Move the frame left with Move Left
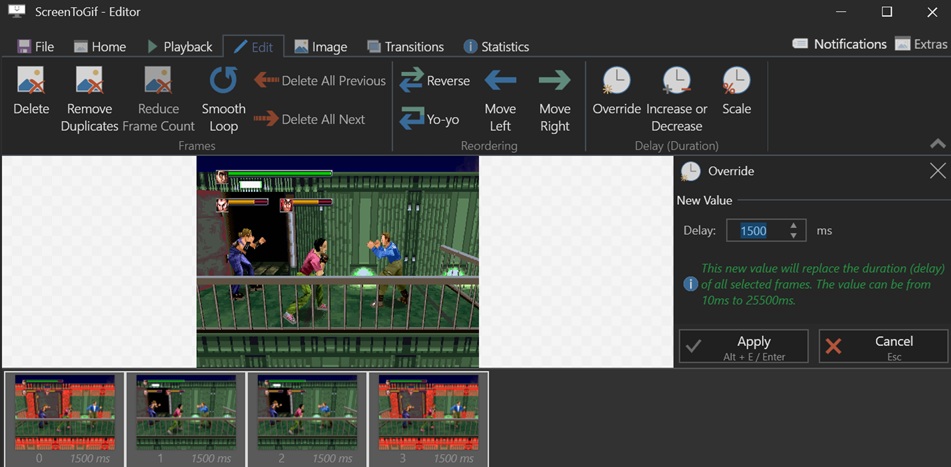Viewport: 951px width, 467px height. (x=500, y=99)
